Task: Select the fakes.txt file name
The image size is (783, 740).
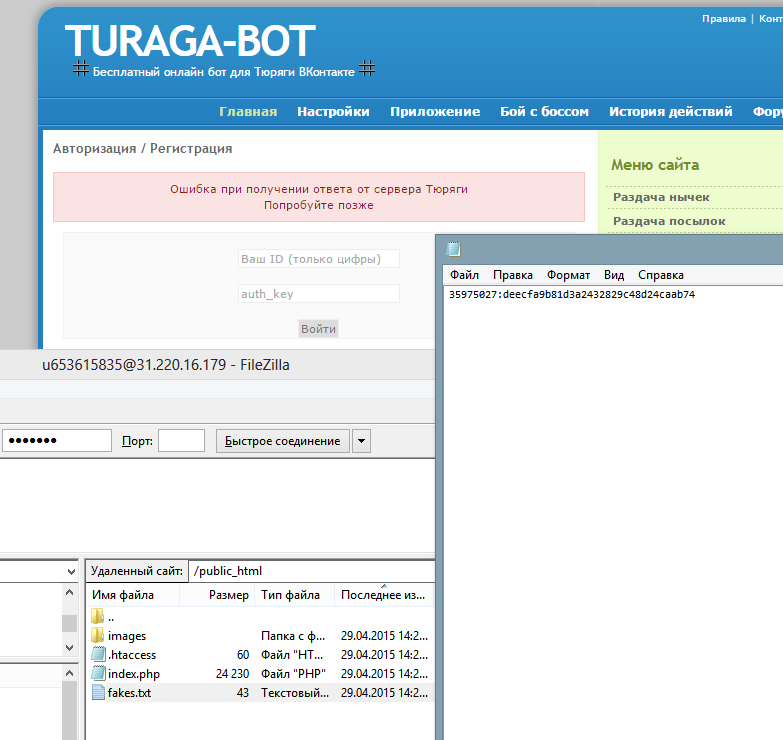Action: (x=129, y=693)
